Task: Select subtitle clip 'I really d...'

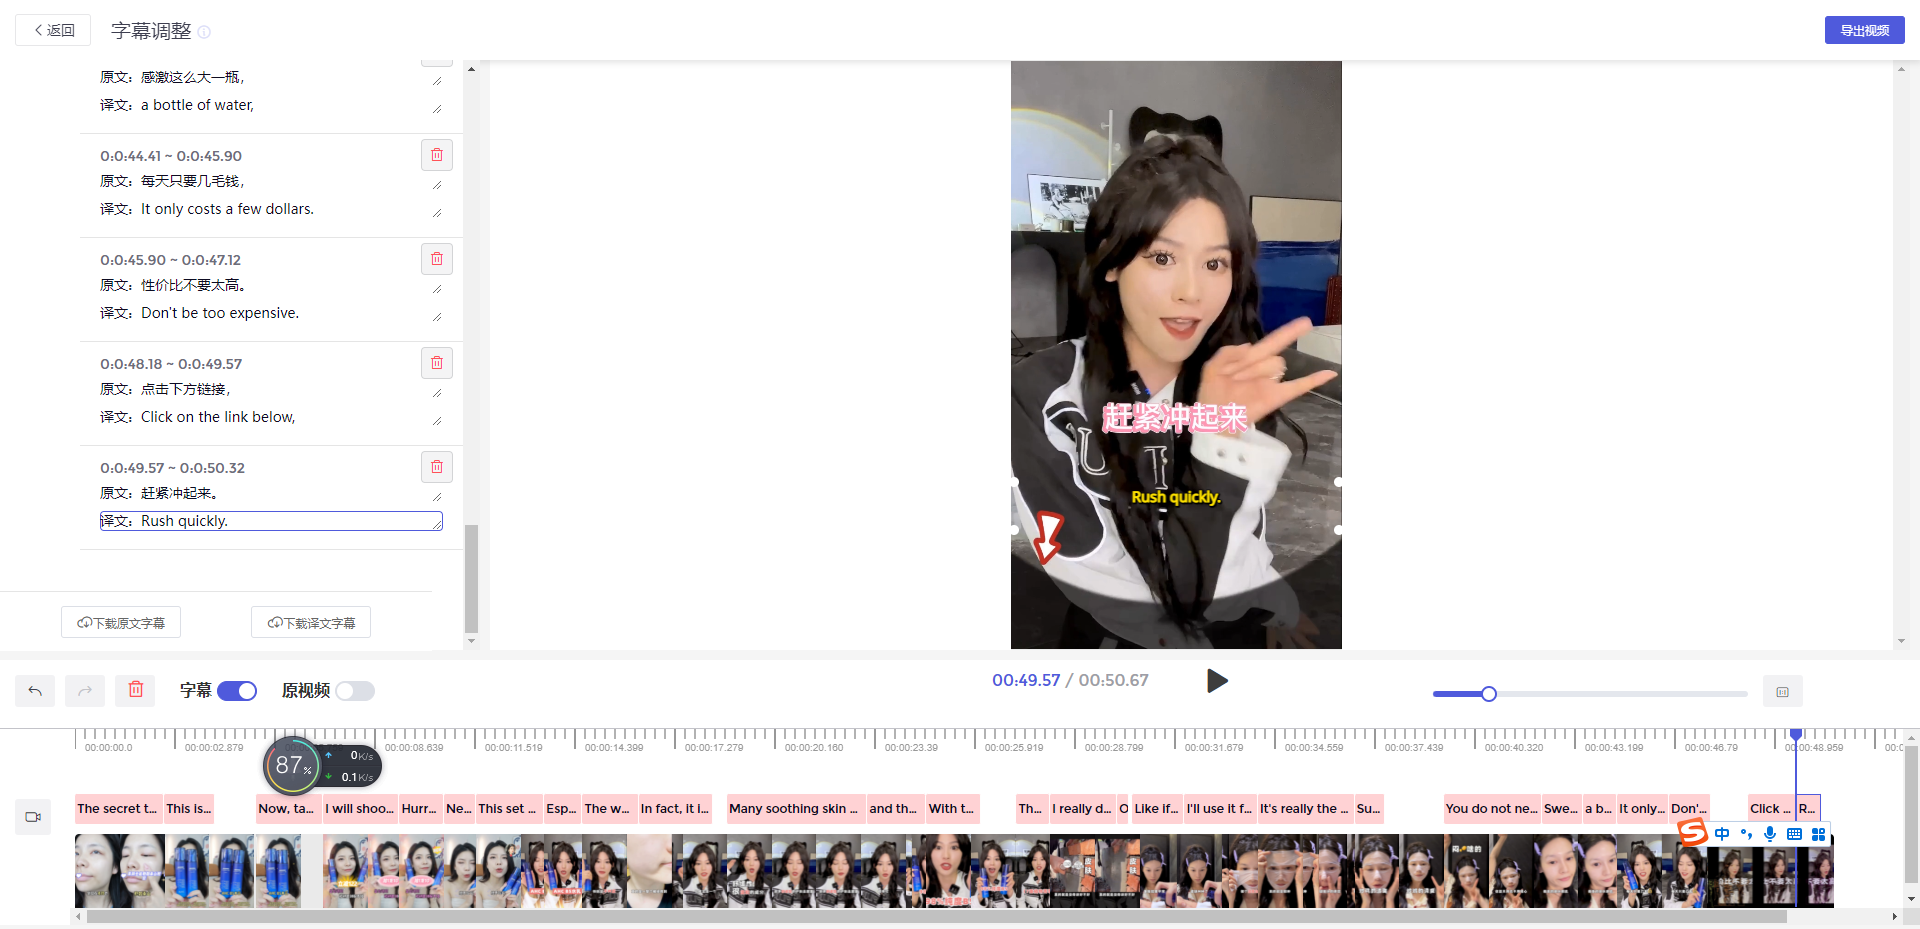Action: pos(1082,809)
